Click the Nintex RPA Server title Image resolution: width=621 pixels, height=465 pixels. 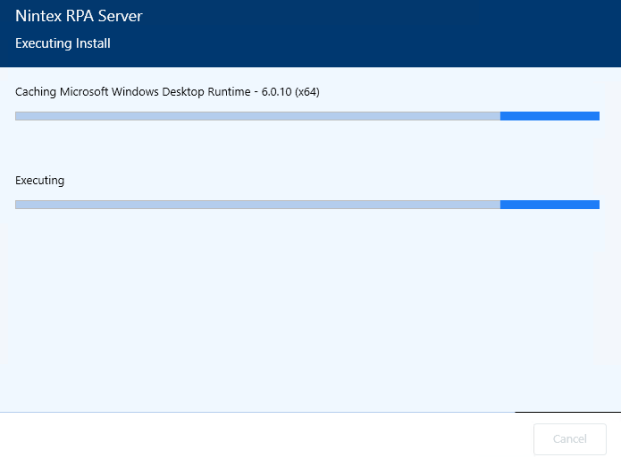coord(78,16)
